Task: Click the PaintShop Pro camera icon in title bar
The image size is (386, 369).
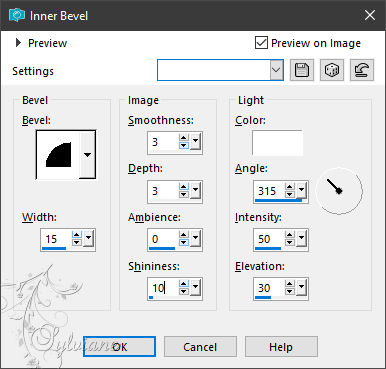Action: tap(17, 15)
